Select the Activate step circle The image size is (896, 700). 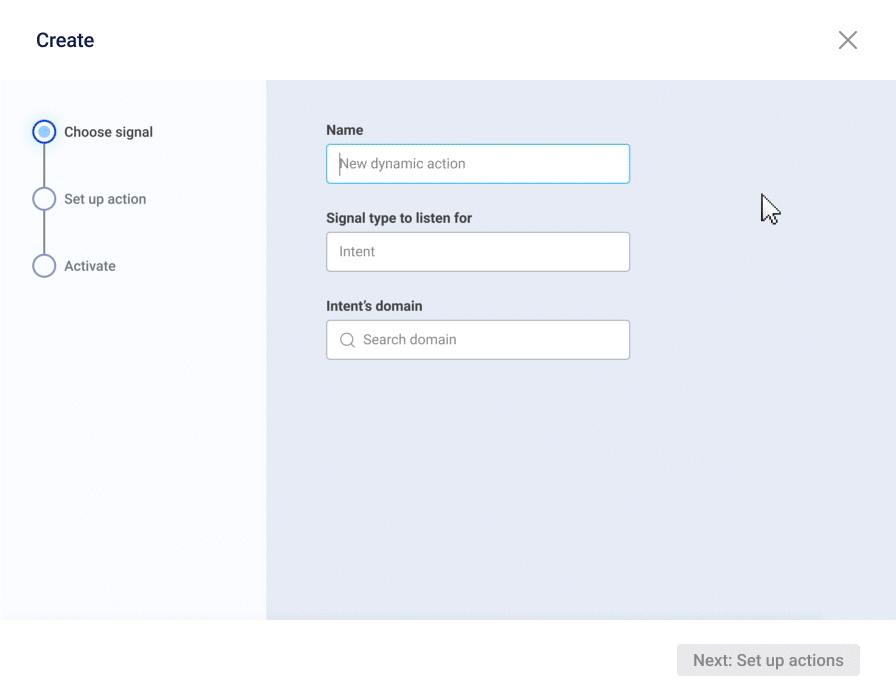coord(44,266)
